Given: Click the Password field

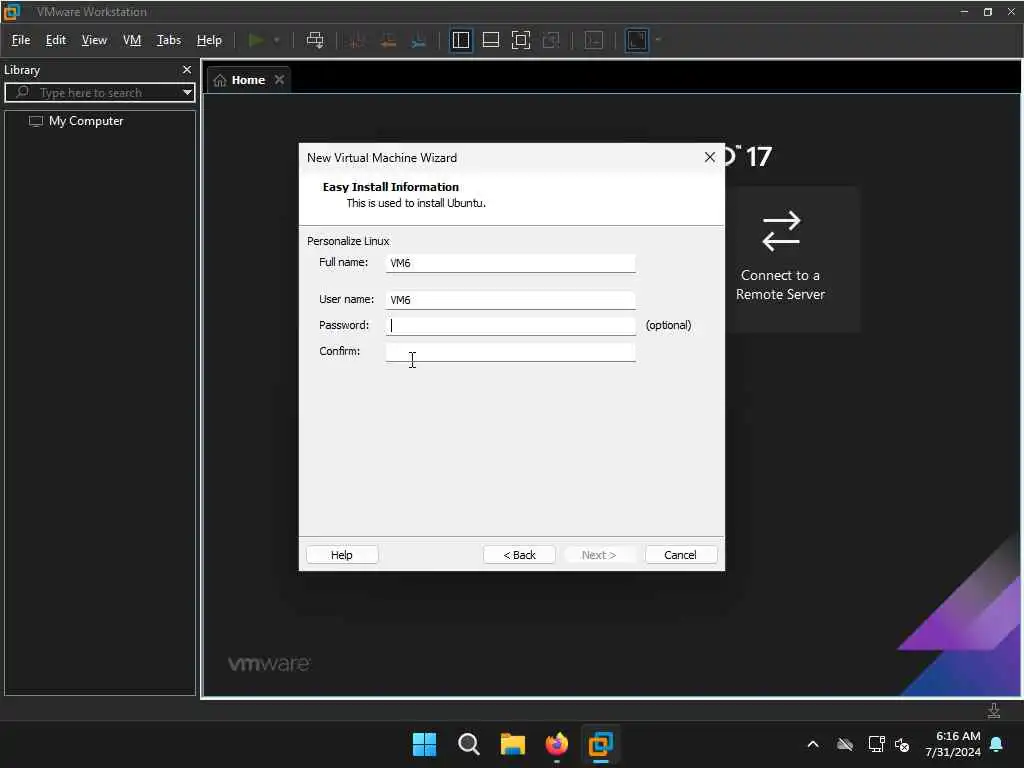Looking at the screenshot, I should (510, 326).
